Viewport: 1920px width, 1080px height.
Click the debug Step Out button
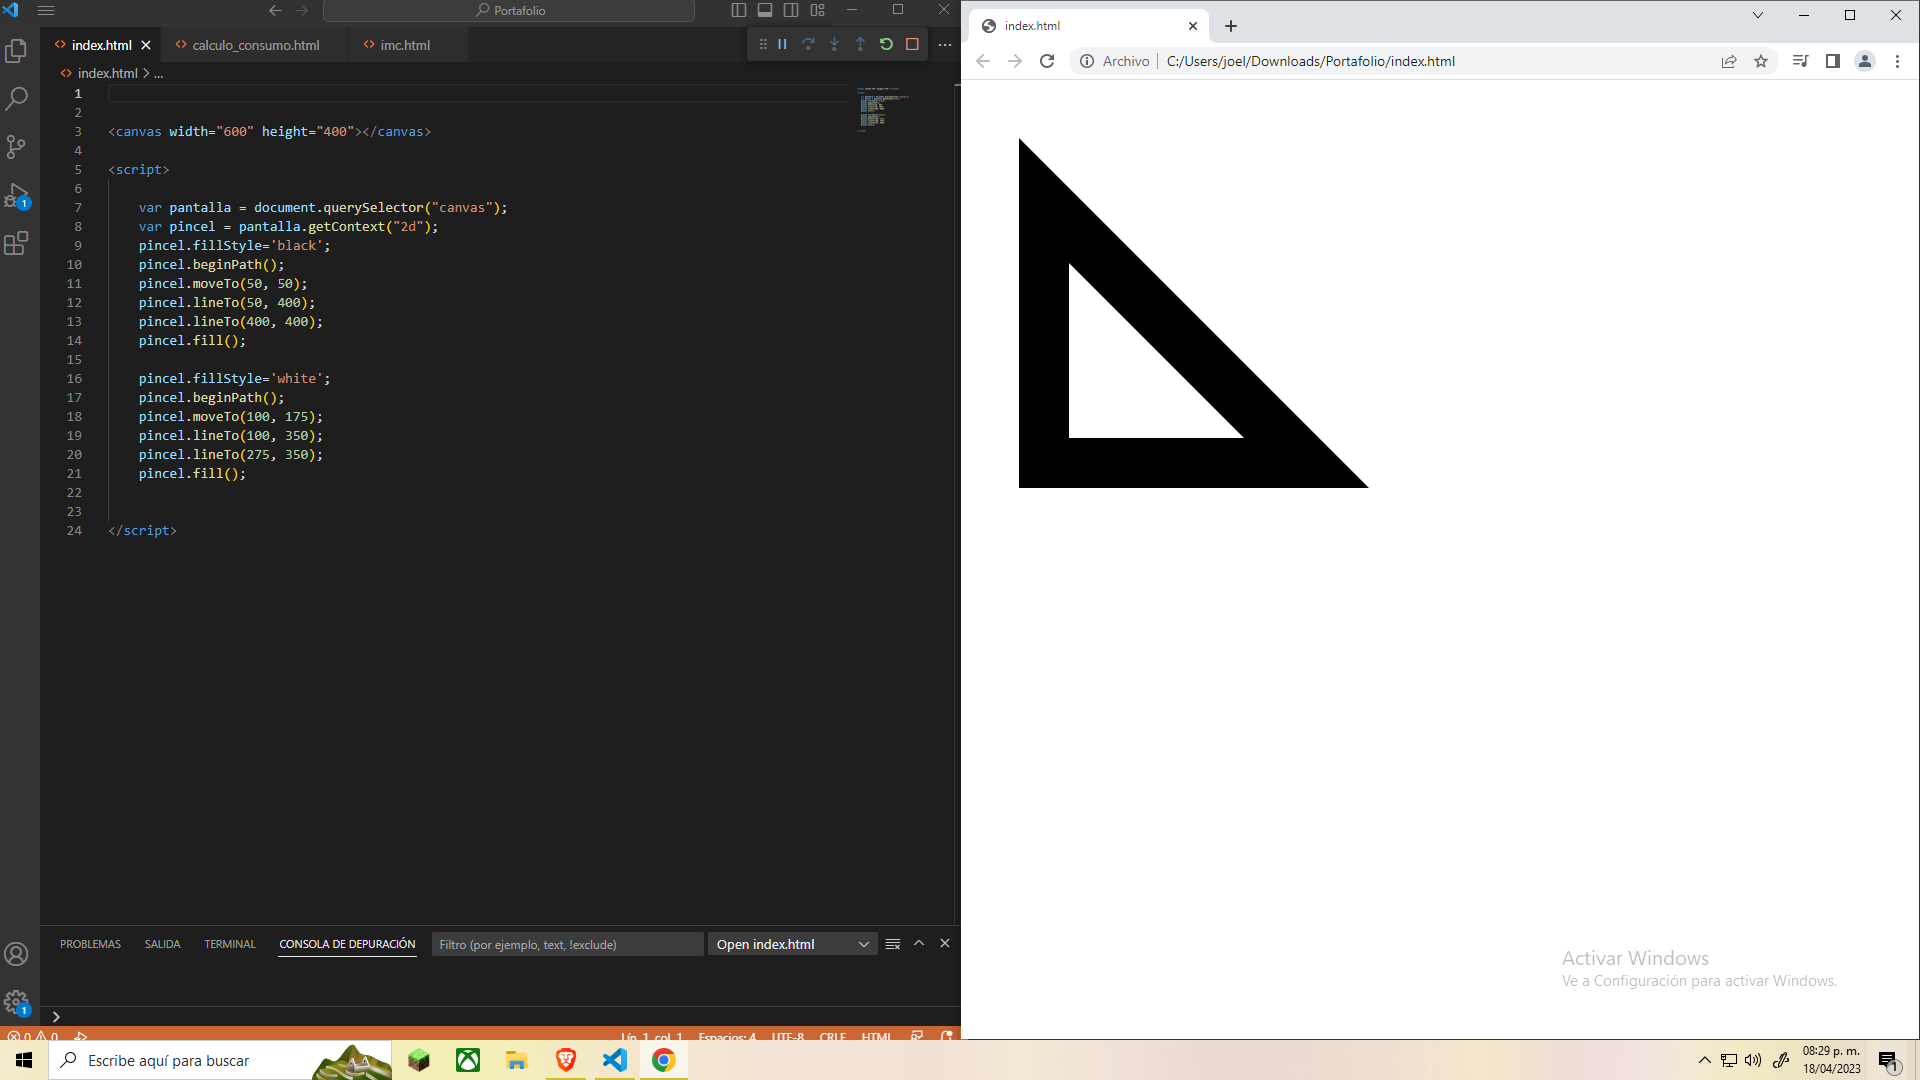point(860,44)
